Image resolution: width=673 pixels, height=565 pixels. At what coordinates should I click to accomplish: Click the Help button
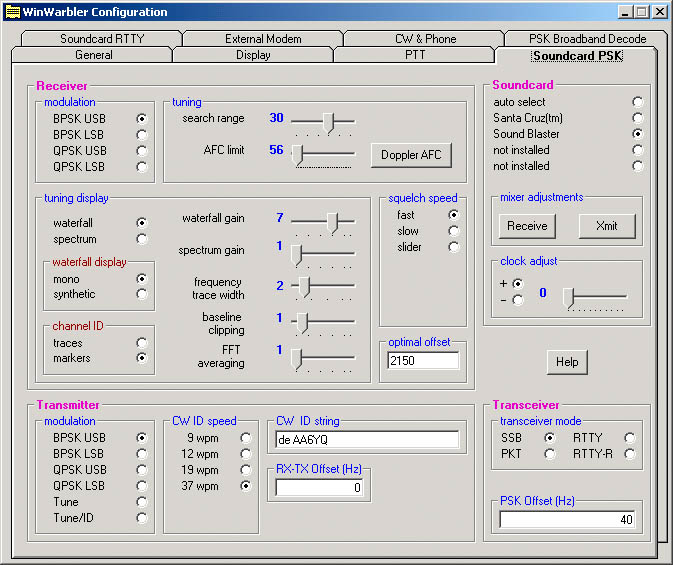click(x=567, y=362)
